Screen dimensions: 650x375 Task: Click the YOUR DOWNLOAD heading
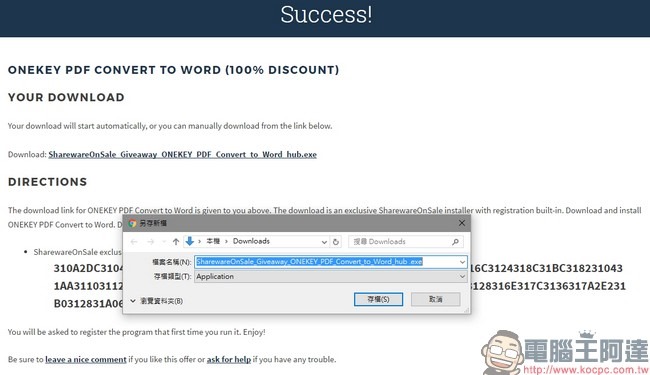coord(66,97)
